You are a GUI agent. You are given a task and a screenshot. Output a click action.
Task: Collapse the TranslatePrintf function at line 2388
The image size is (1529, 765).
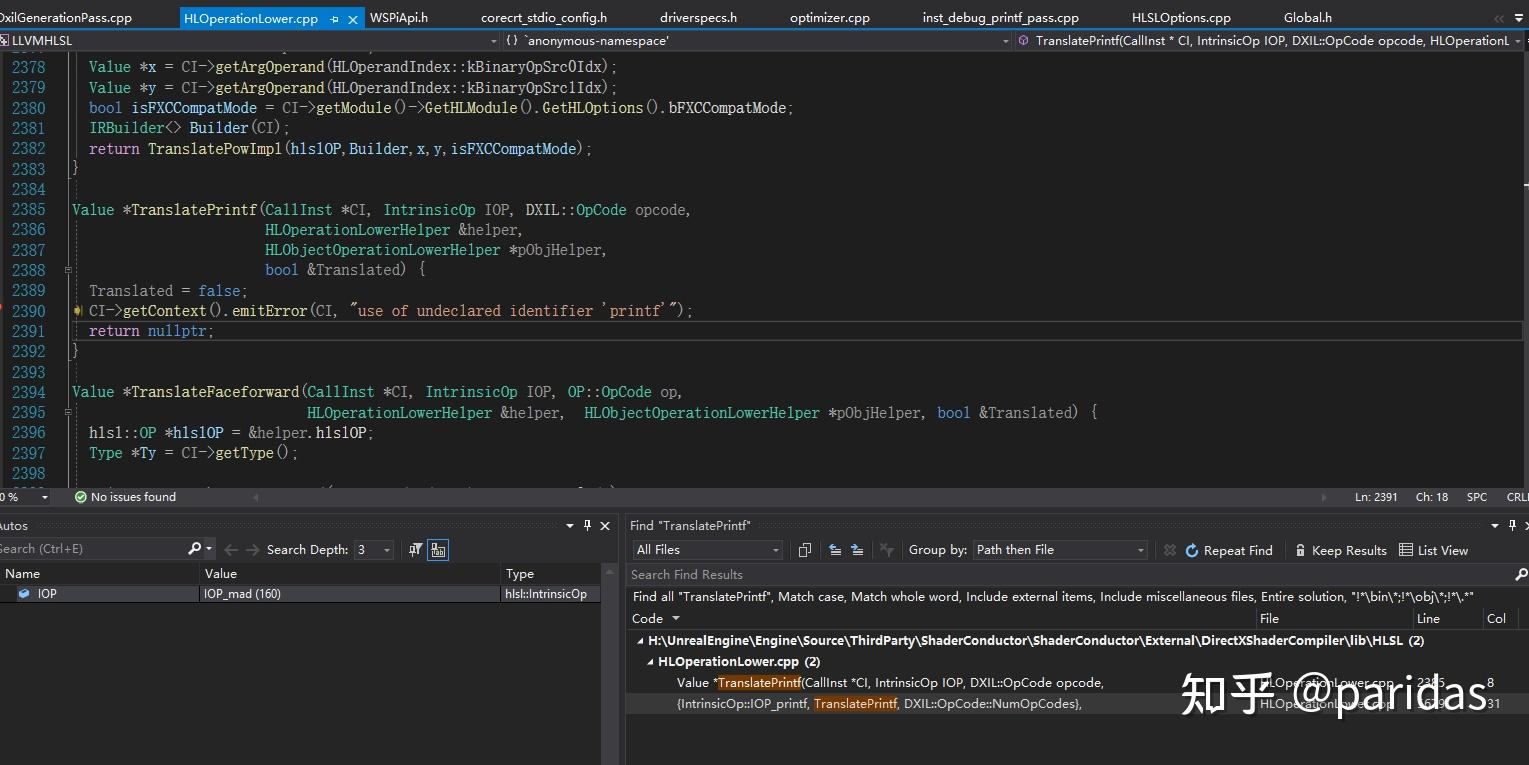coord(68,270)
